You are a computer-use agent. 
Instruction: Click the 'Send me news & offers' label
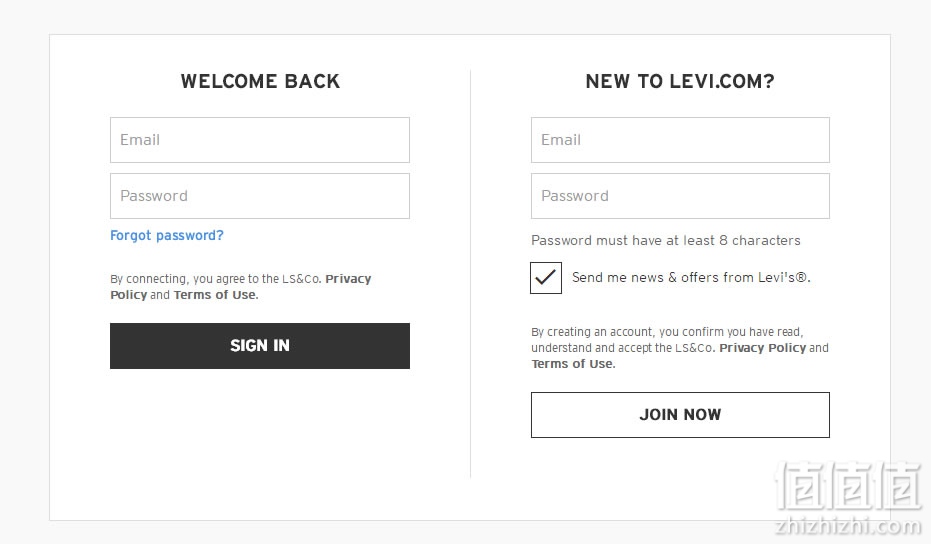point(691,277)
